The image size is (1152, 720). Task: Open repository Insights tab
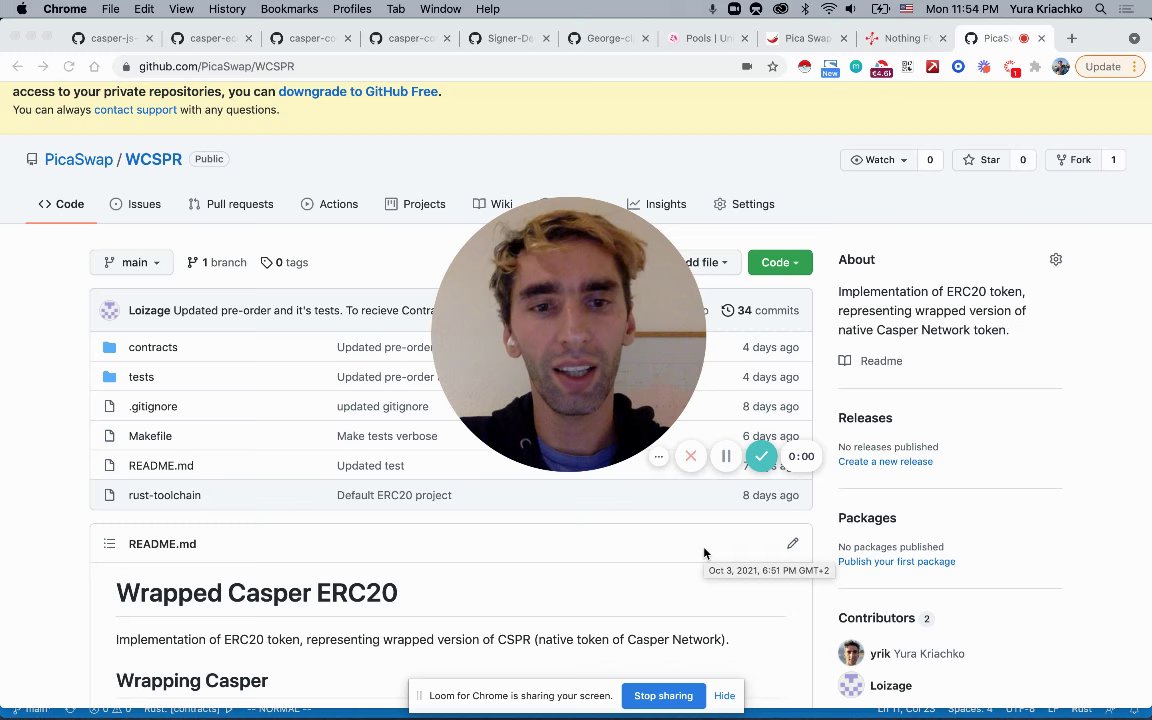[x=657, y=204]
